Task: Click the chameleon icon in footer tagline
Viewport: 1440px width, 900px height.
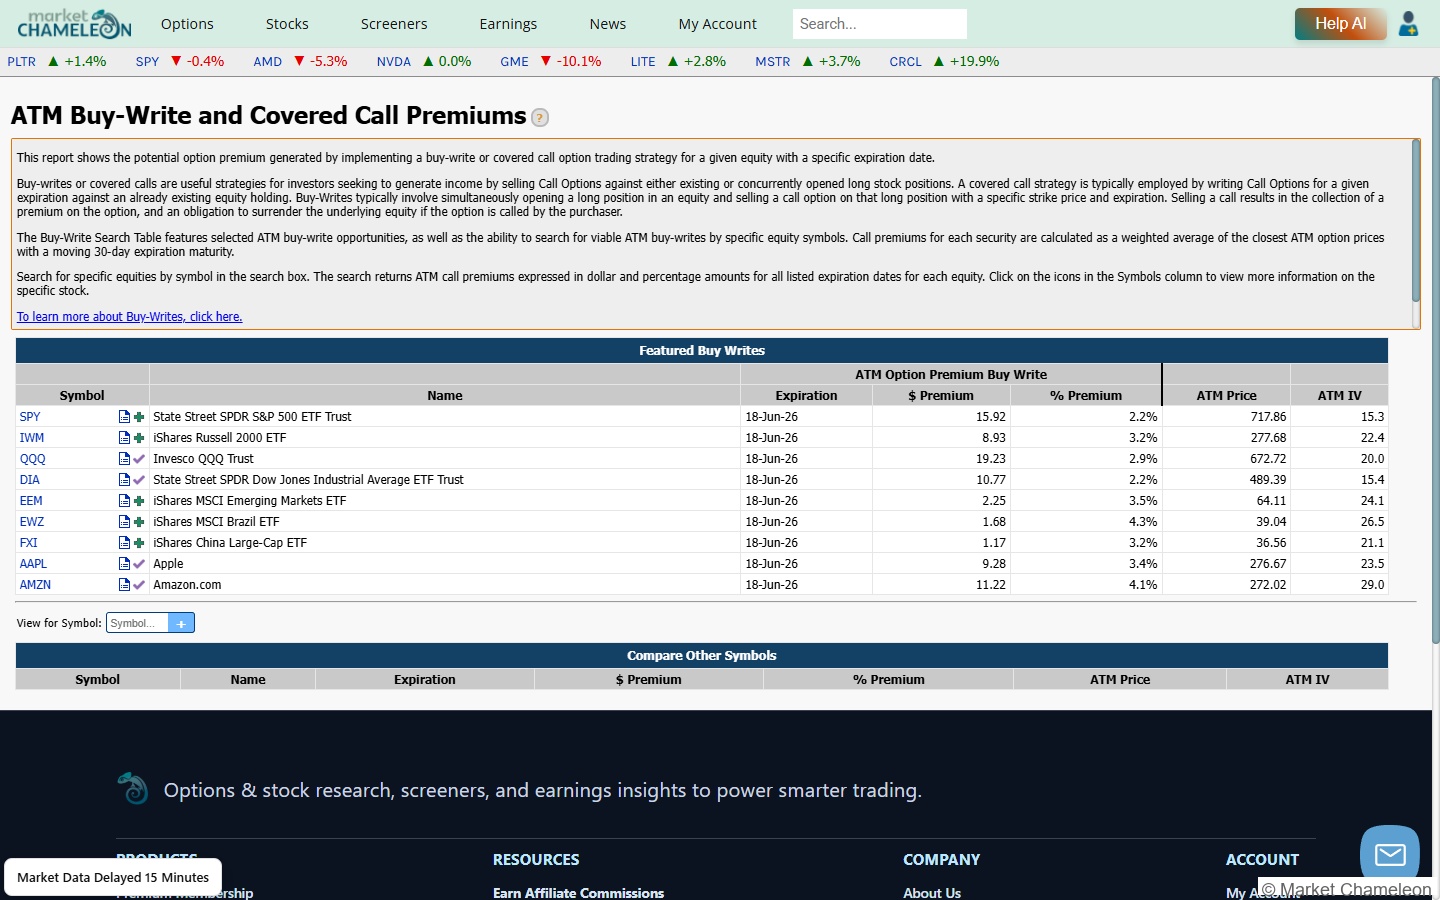Action: pyautogui.click(x=133, y=789)
